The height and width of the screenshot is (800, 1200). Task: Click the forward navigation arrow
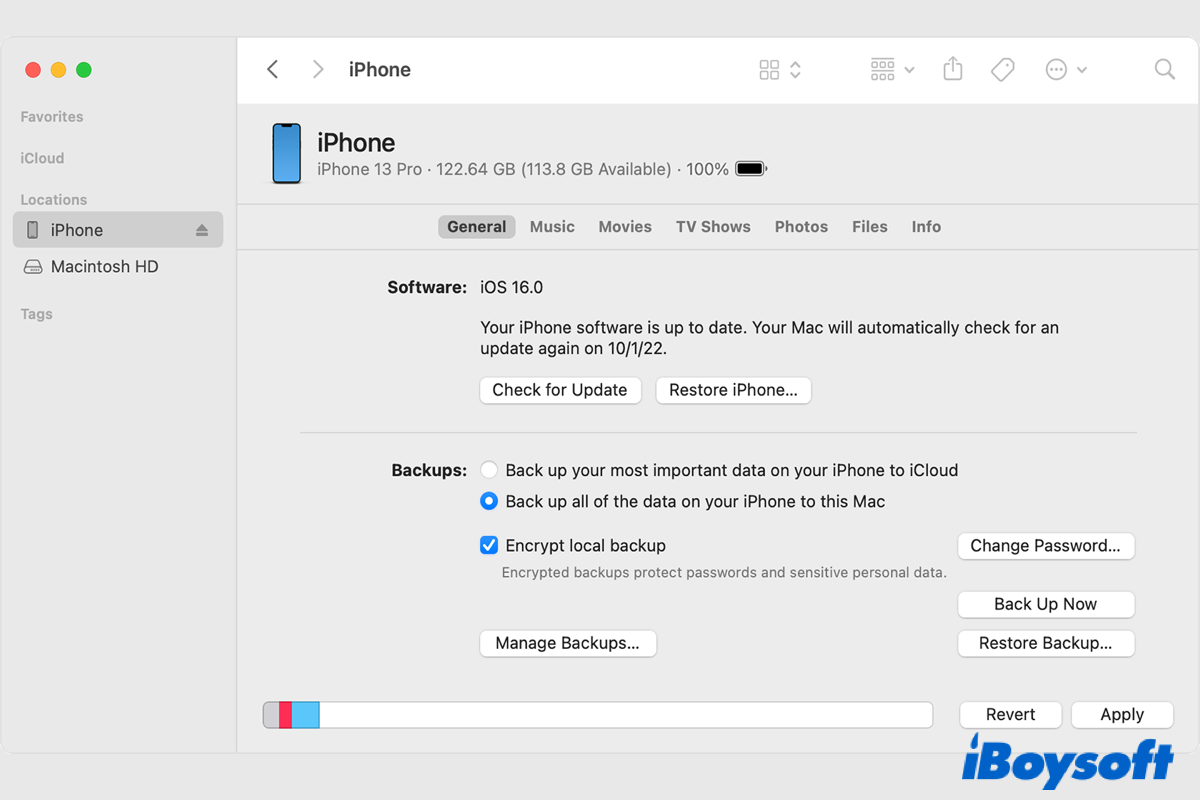(318, 69)
